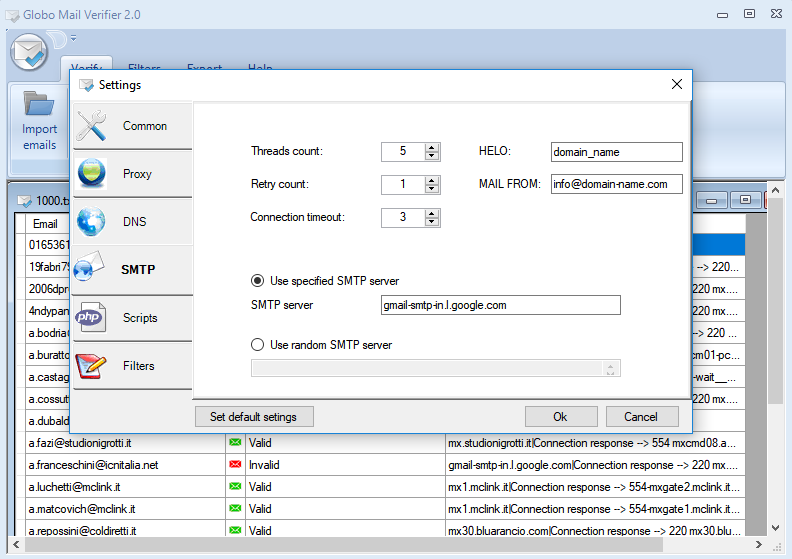
Task: Decrease Retry count with down arrow
Action: click(x=431, y=189)
